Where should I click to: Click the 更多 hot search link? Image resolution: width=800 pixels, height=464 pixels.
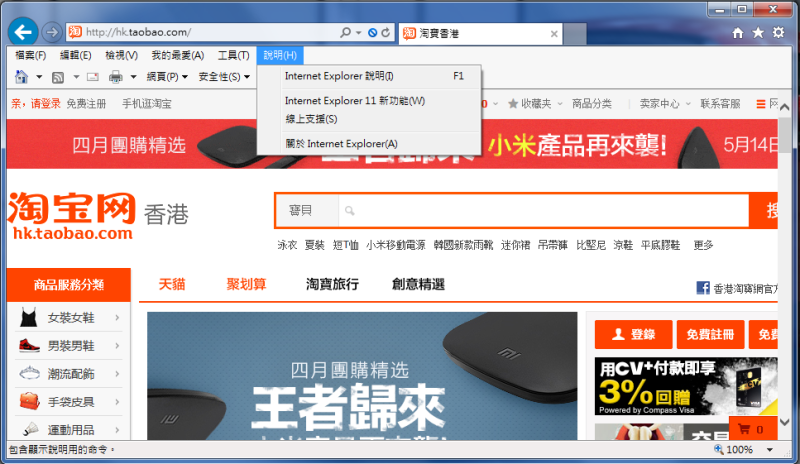(703, 246)
